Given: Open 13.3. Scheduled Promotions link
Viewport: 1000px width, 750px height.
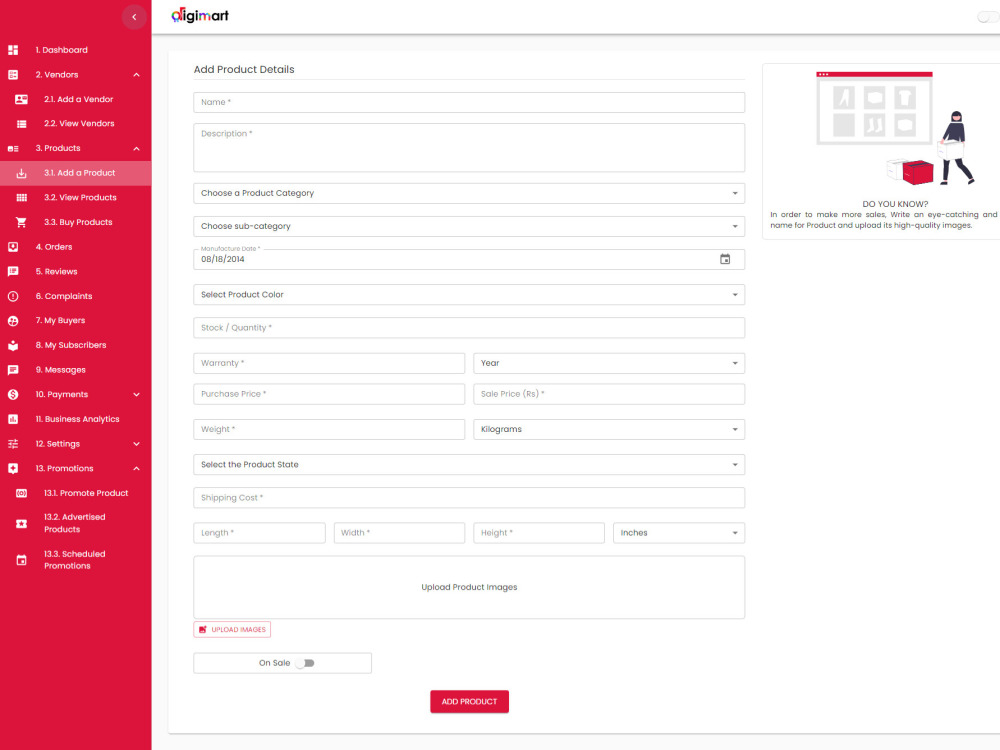Looking at the screenshot, I should click(x=75, y=560).
